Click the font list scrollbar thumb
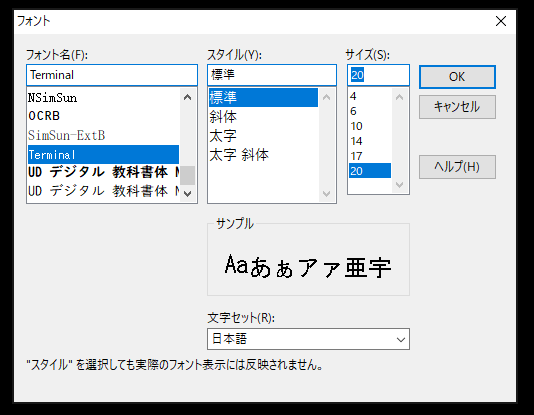 (x=187, y=175)
